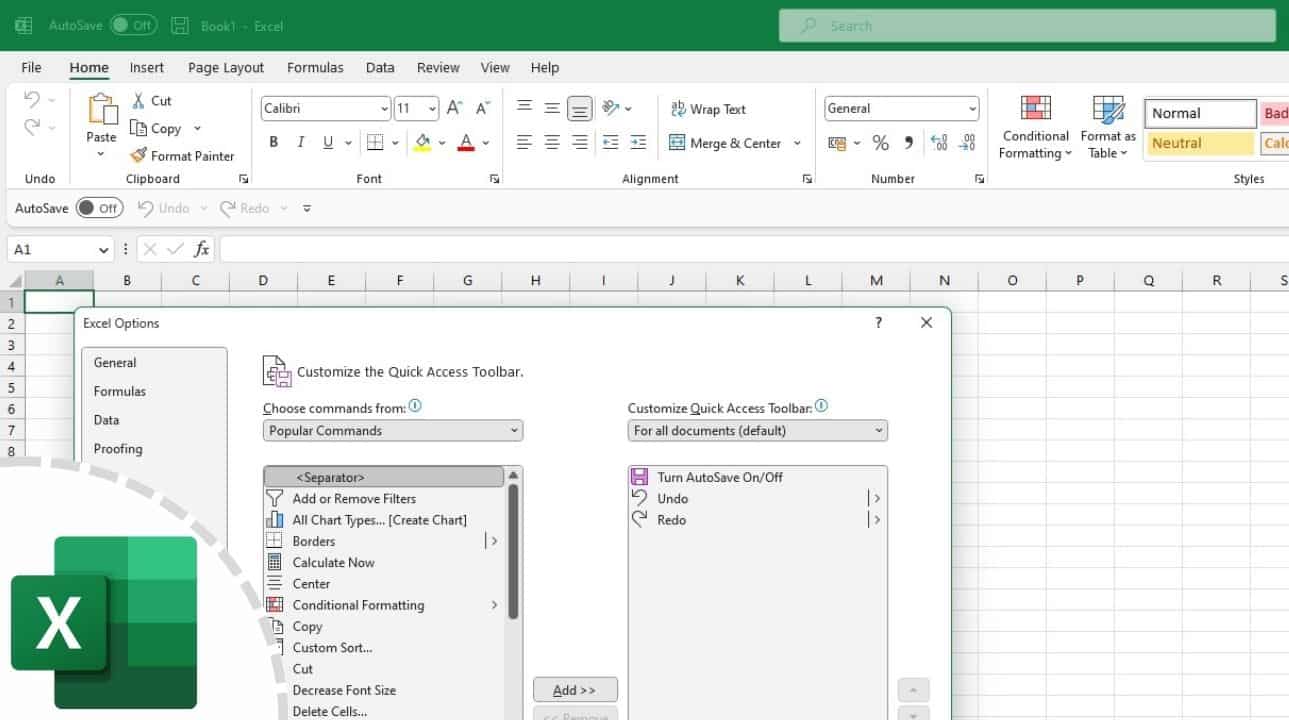Click the Borders icon in Font group

(375, 143)
